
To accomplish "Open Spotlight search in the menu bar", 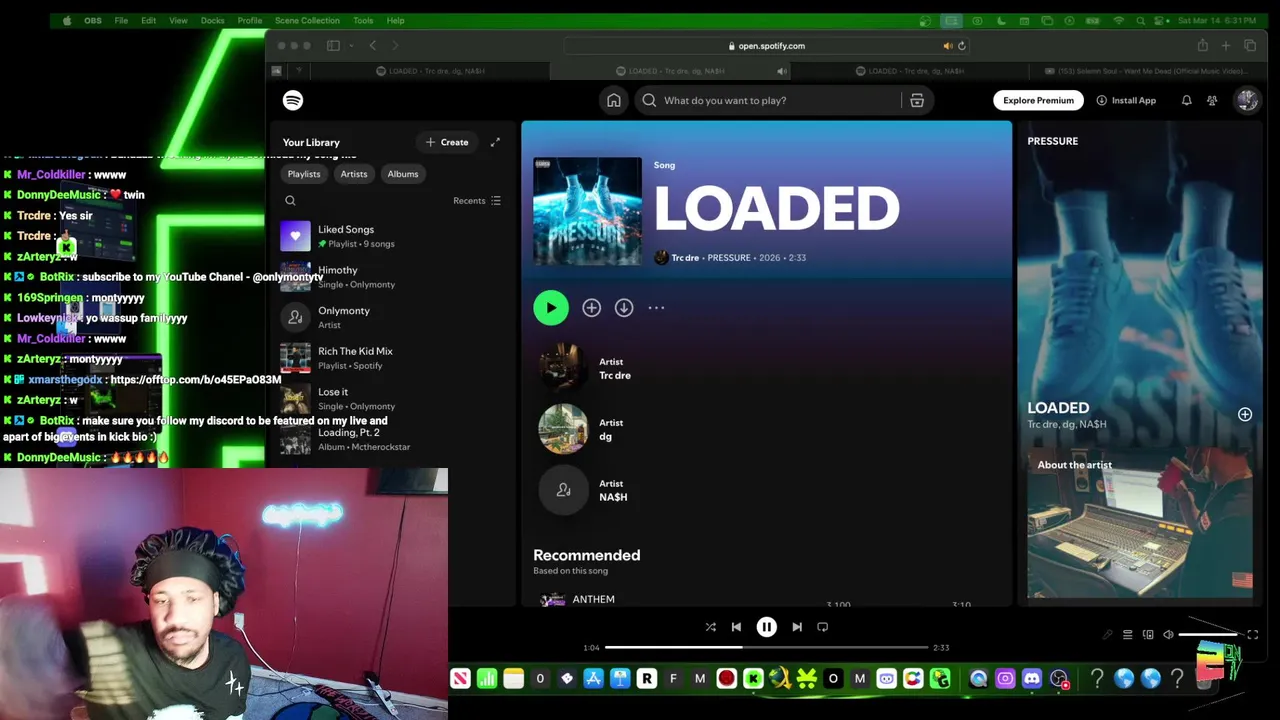I will (1139, 20).
